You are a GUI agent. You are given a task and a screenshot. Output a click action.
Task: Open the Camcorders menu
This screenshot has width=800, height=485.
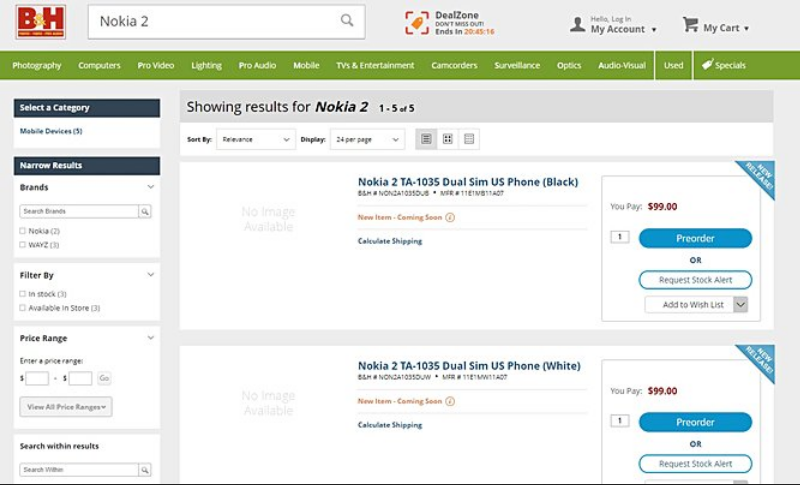pos(454,65)
